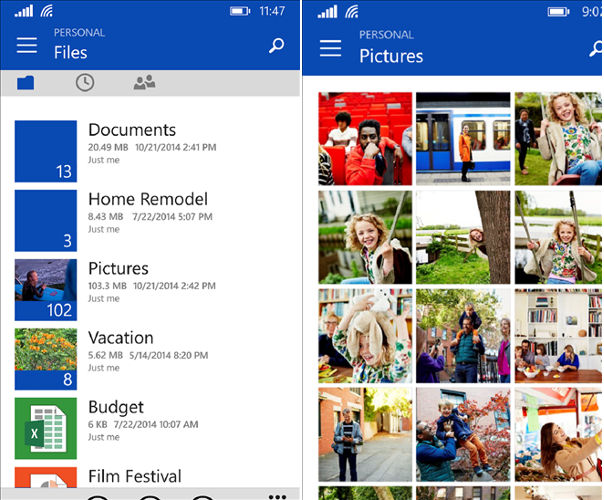Open photo of girl swinging near wooden fence
604x500 pixels.
(x=559, y=237)
